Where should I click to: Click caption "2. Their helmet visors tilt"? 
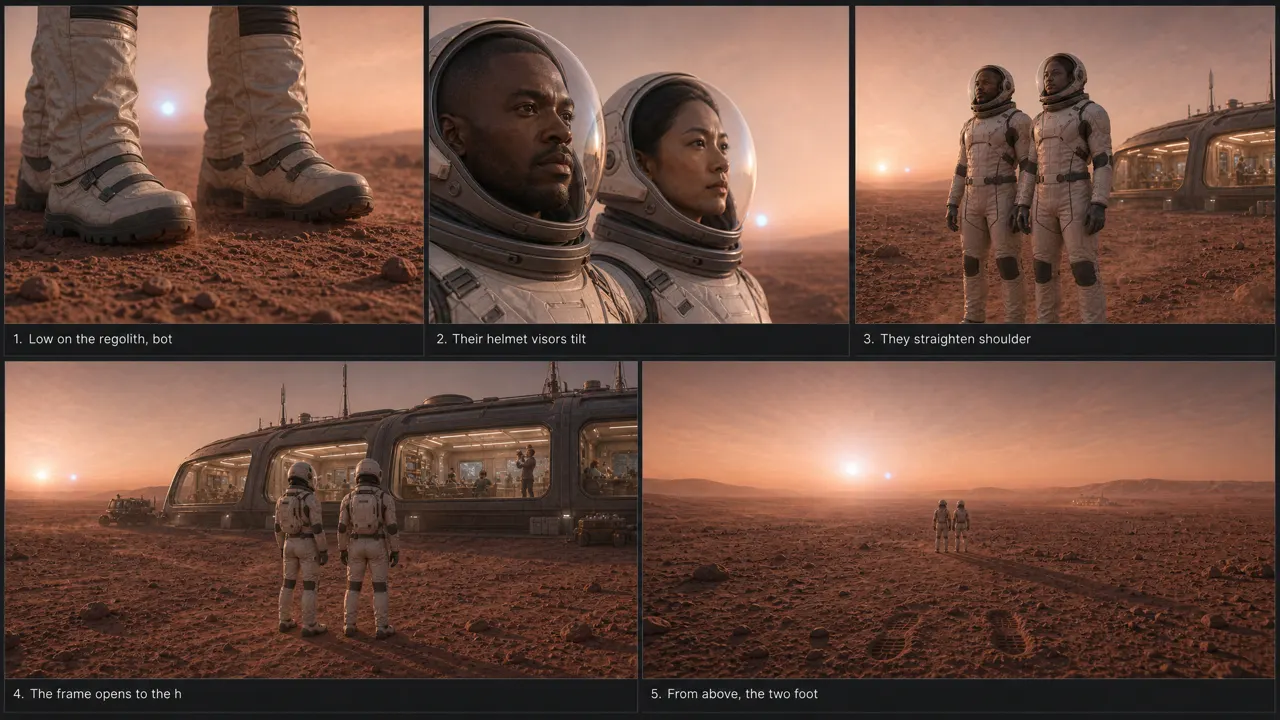pyautogui.click(x=511, y=339)
